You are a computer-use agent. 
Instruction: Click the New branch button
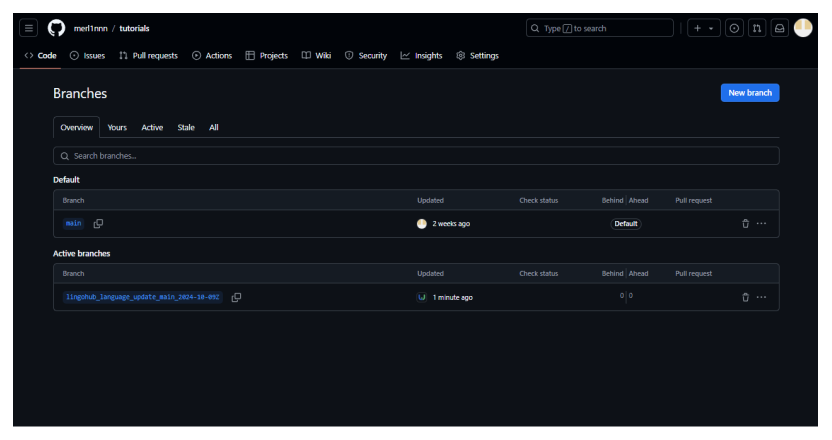point(750,93)
